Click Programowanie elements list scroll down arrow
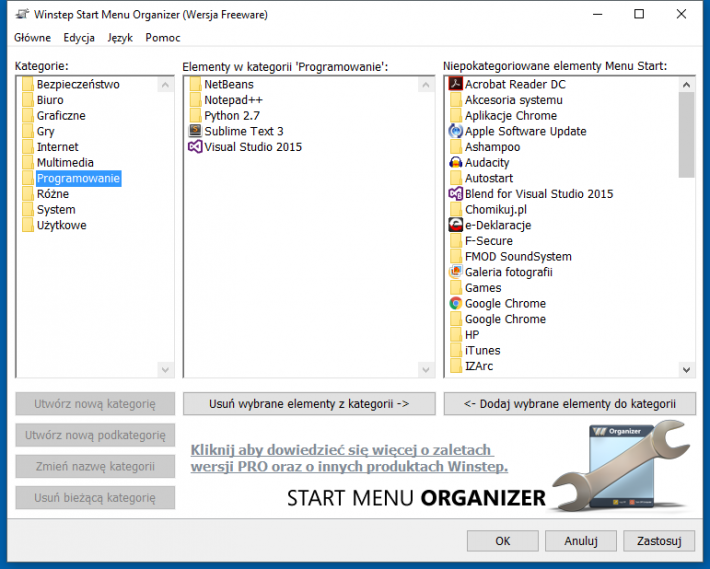This screenshot has height=569, width=710. tap(426, 369)
